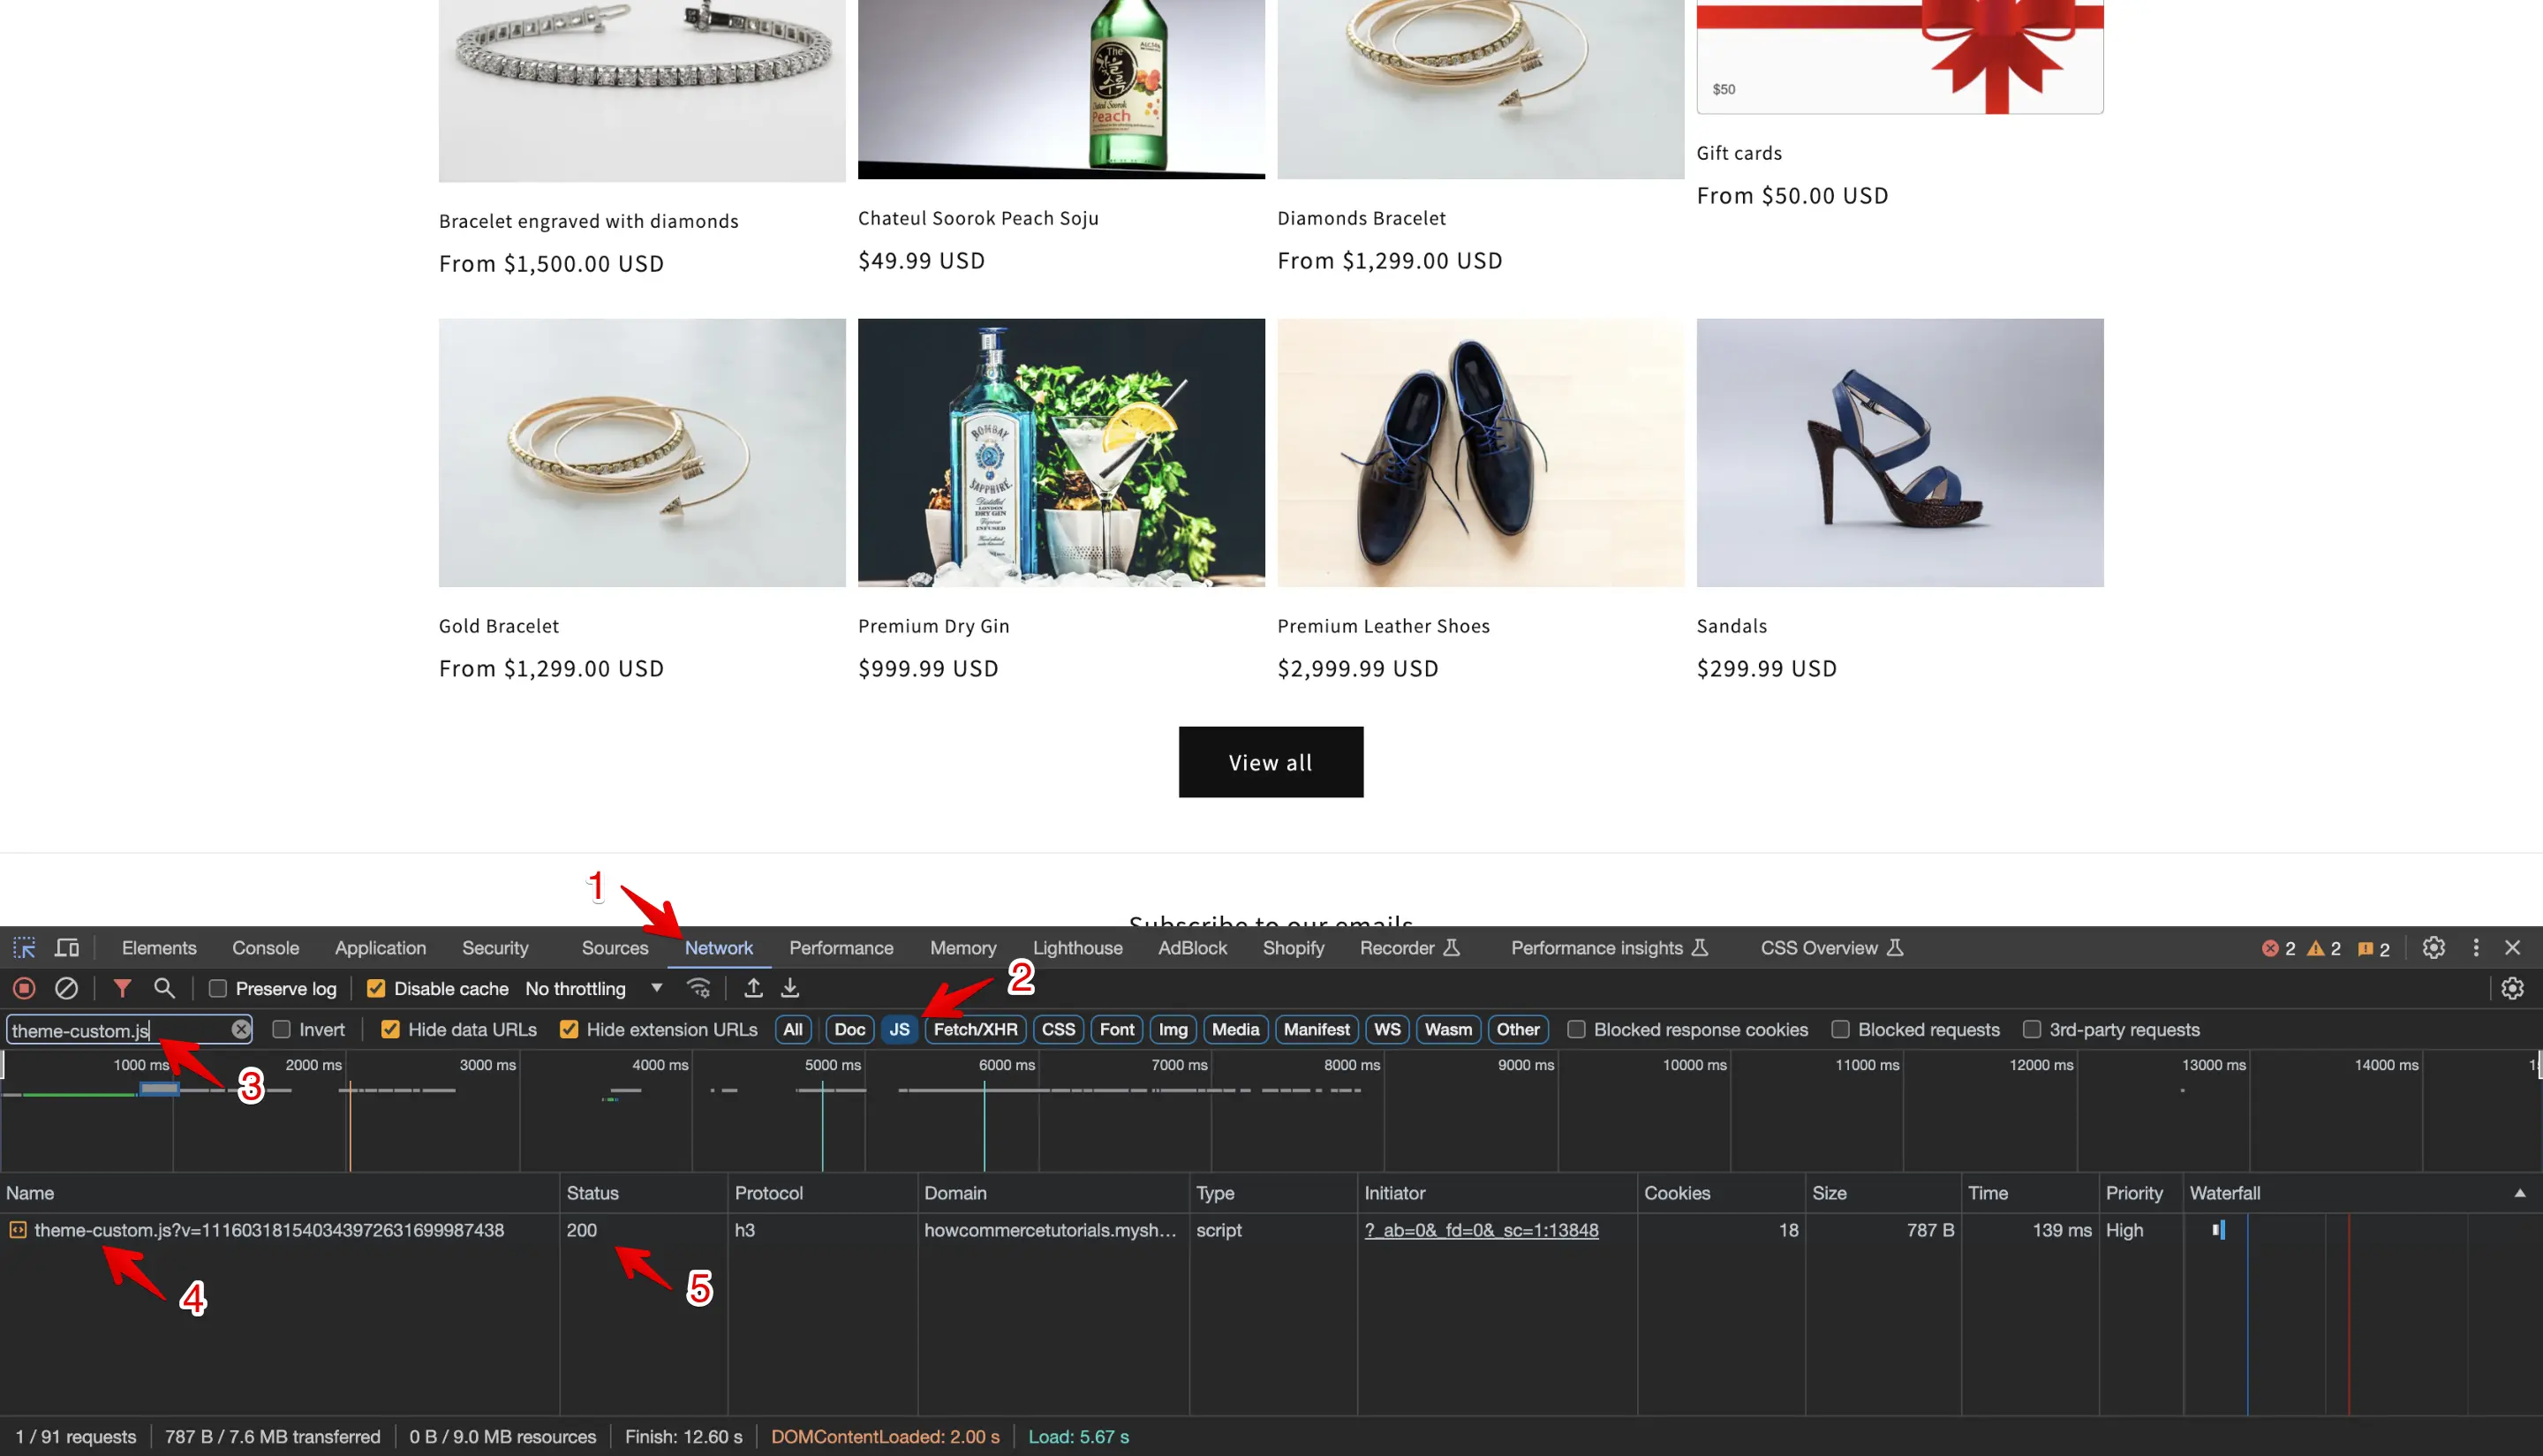The height and width of the screenshot is (1456, 2543).
Task: Filter requests by CSS
Action: pos(1058,1029)
